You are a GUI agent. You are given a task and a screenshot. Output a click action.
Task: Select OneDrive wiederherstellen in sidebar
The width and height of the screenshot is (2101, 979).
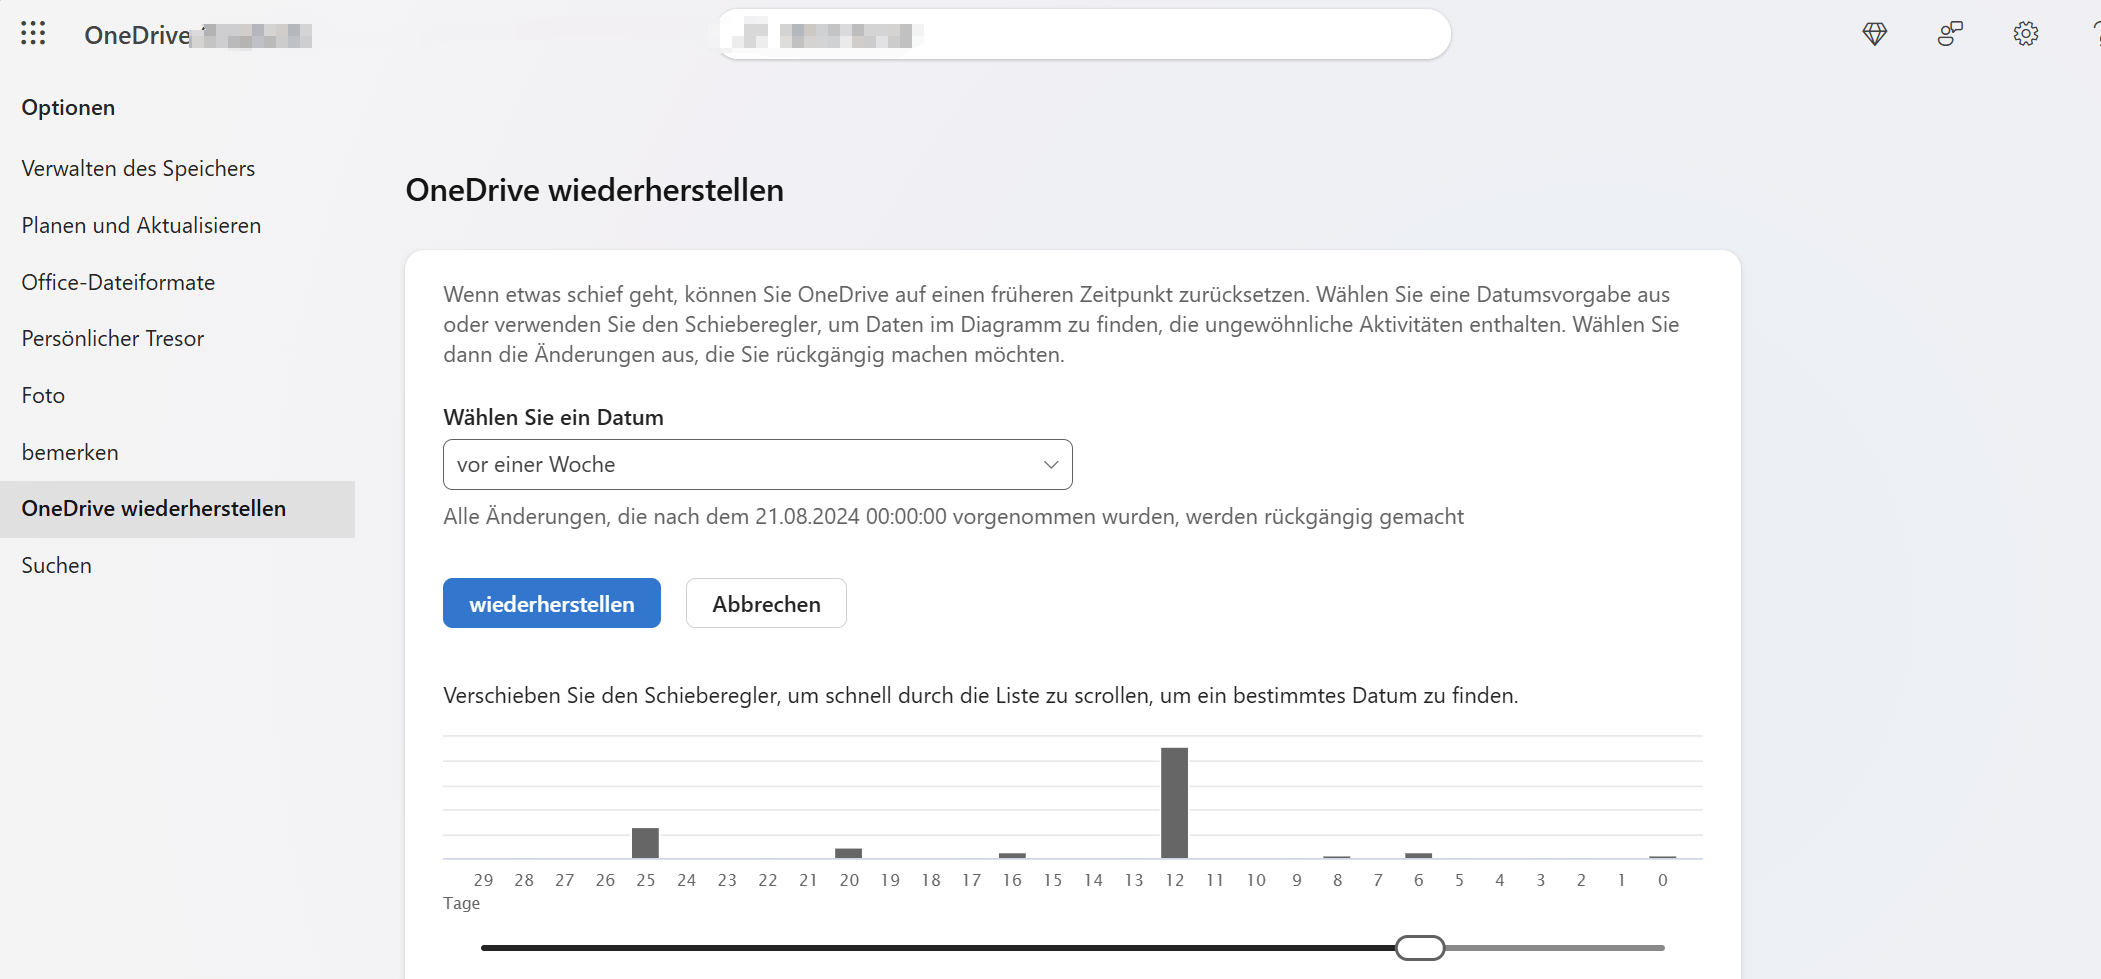click(177, 509)
